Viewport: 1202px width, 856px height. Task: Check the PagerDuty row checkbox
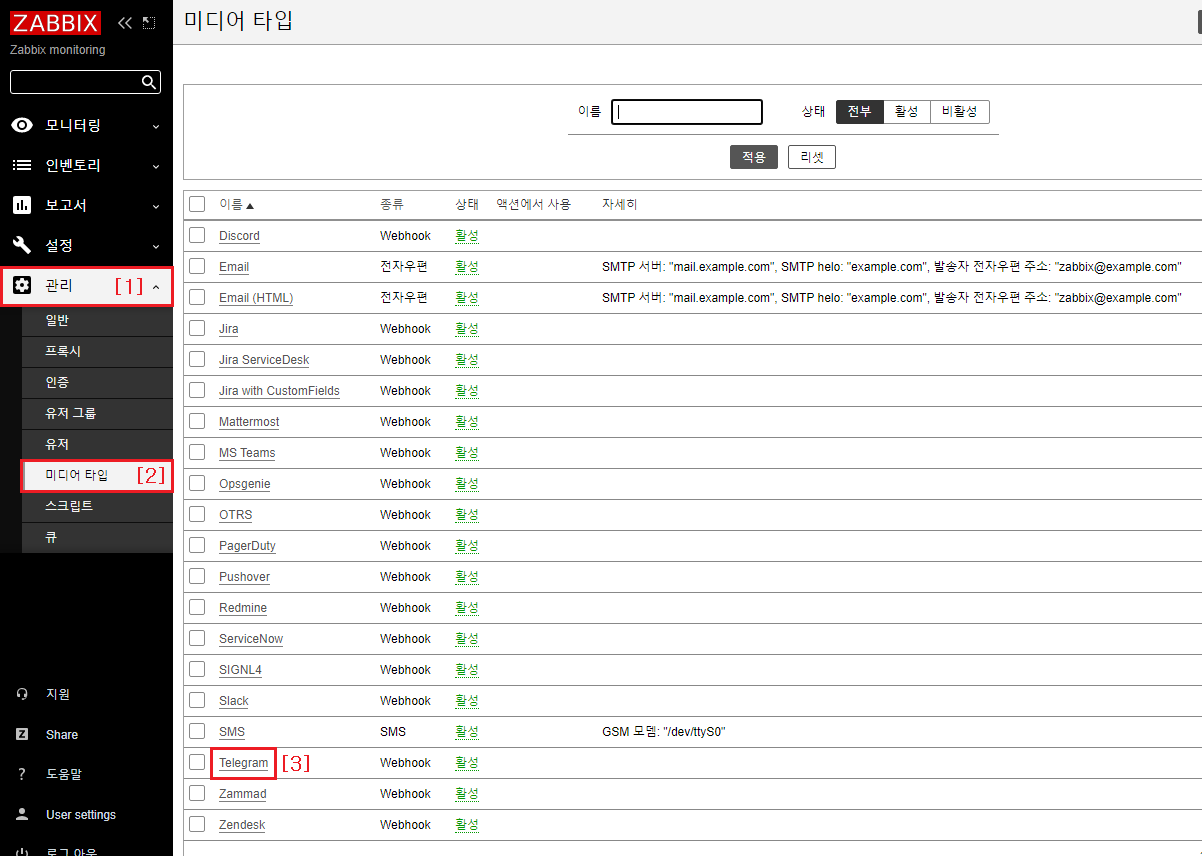(x=197, y=545)
